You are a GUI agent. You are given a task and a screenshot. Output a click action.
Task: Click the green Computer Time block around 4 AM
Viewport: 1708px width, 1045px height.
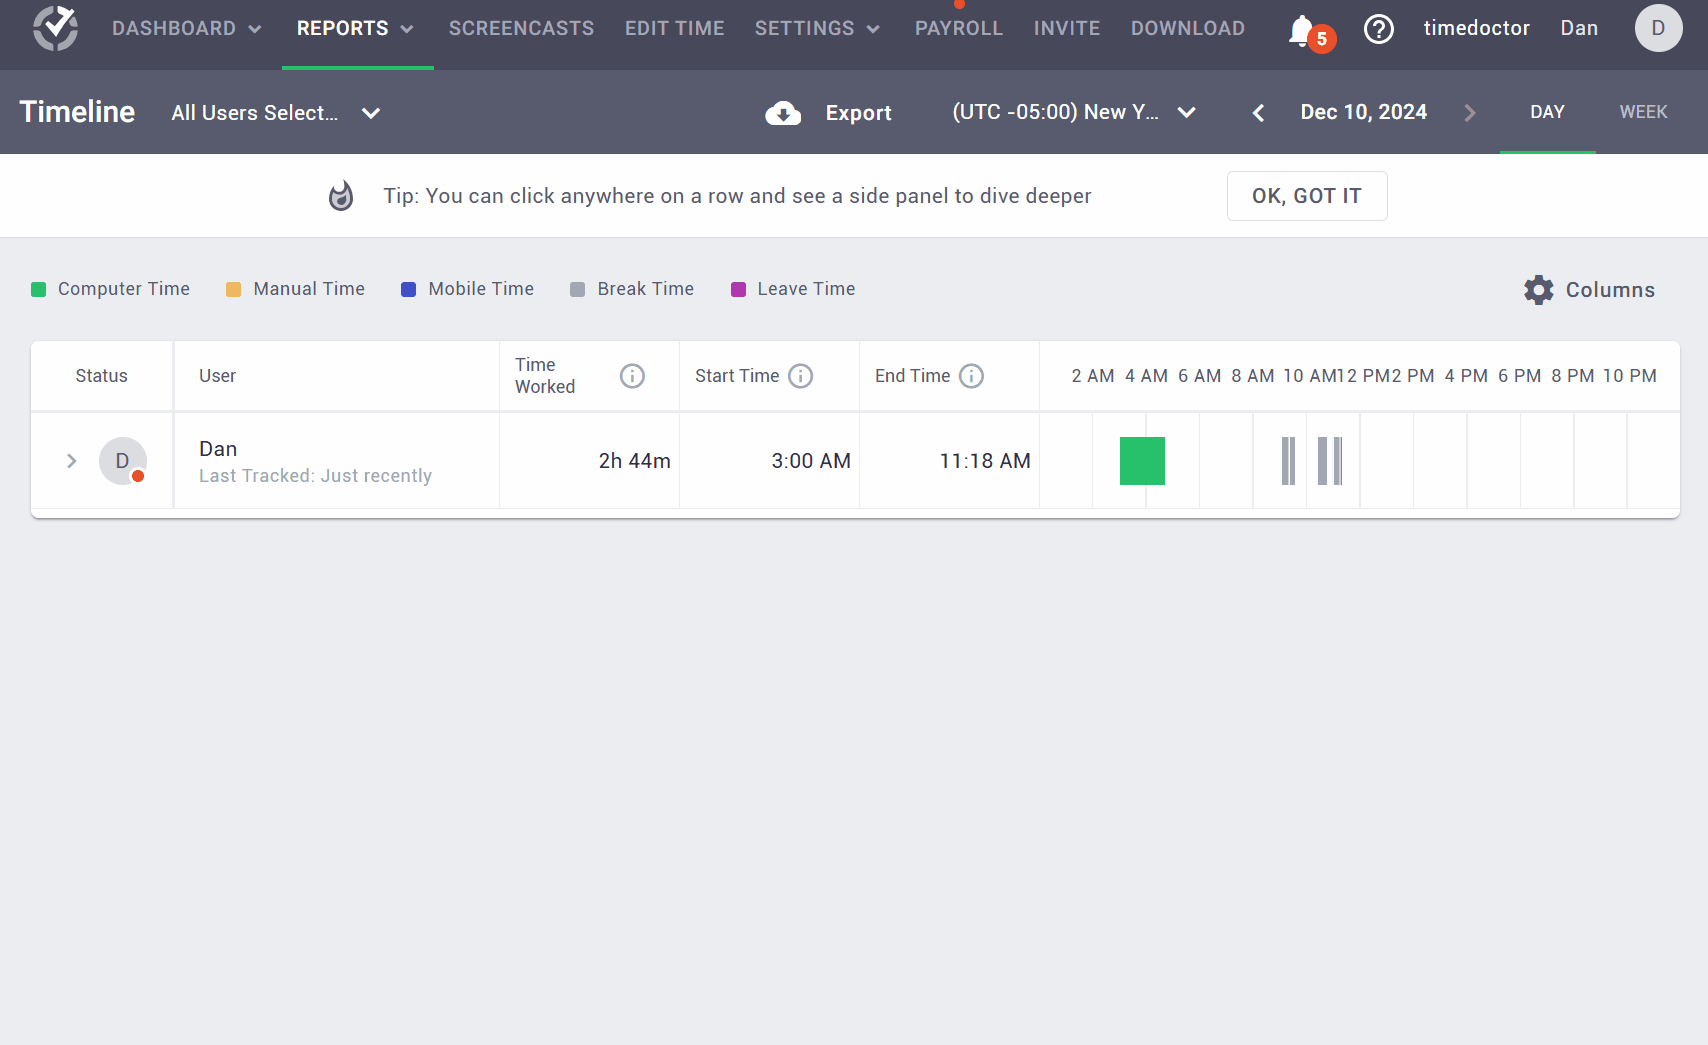click(x=1142, y=461)
